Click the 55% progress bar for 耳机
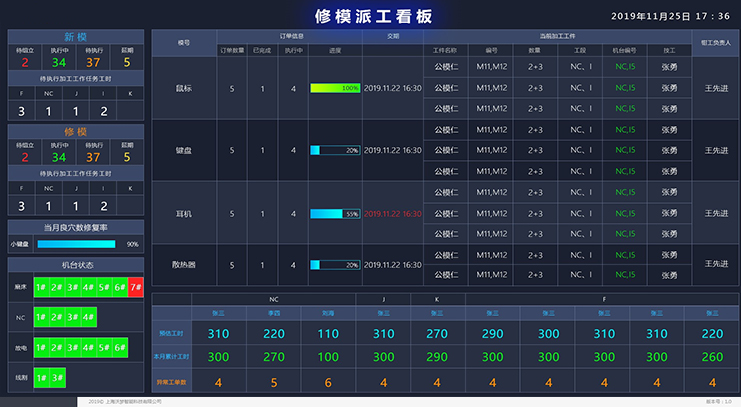Viewport: 741px width, 407px height. [x=335, y=213]
